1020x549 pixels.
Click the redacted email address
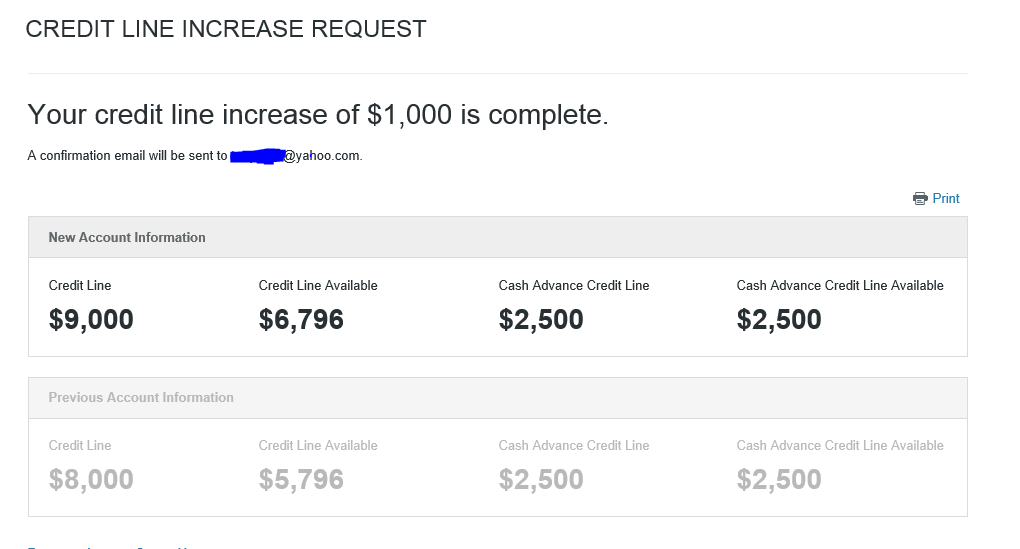(256, 156)
